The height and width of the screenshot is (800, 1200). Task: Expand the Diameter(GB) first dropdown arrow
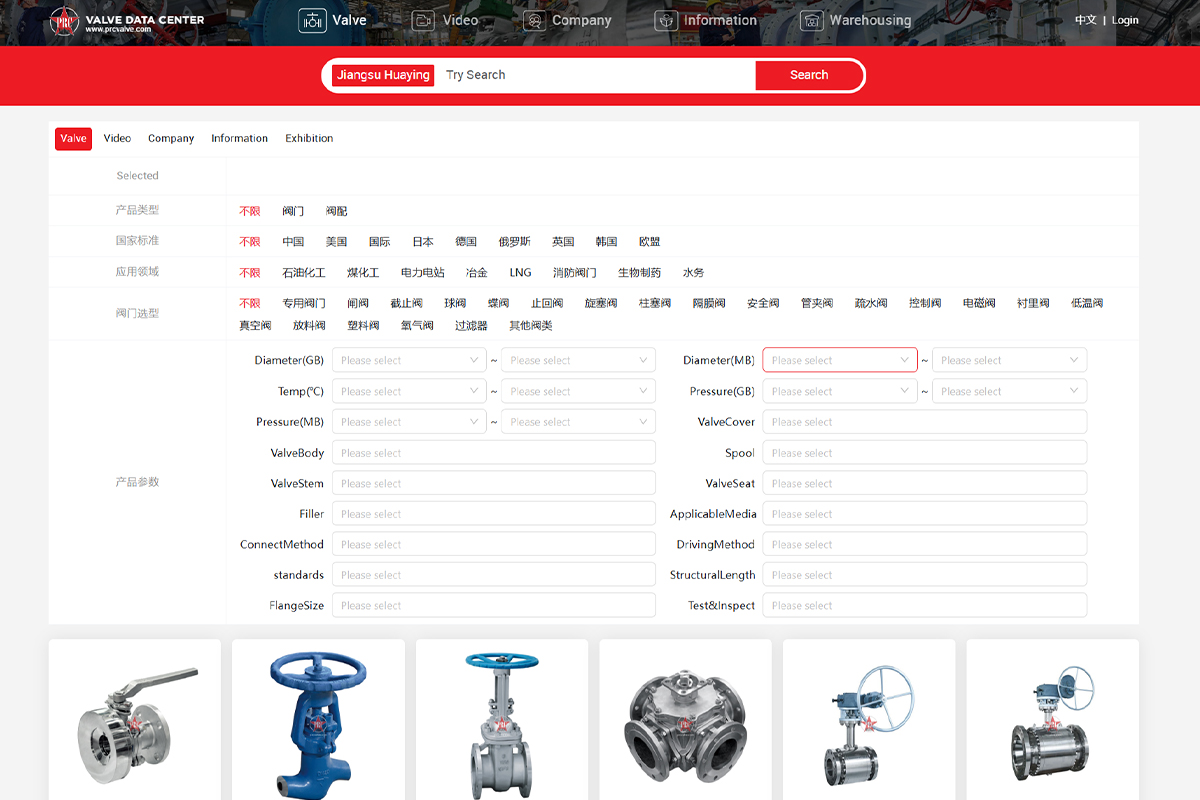pyautogui.click(x=474, y=360)
